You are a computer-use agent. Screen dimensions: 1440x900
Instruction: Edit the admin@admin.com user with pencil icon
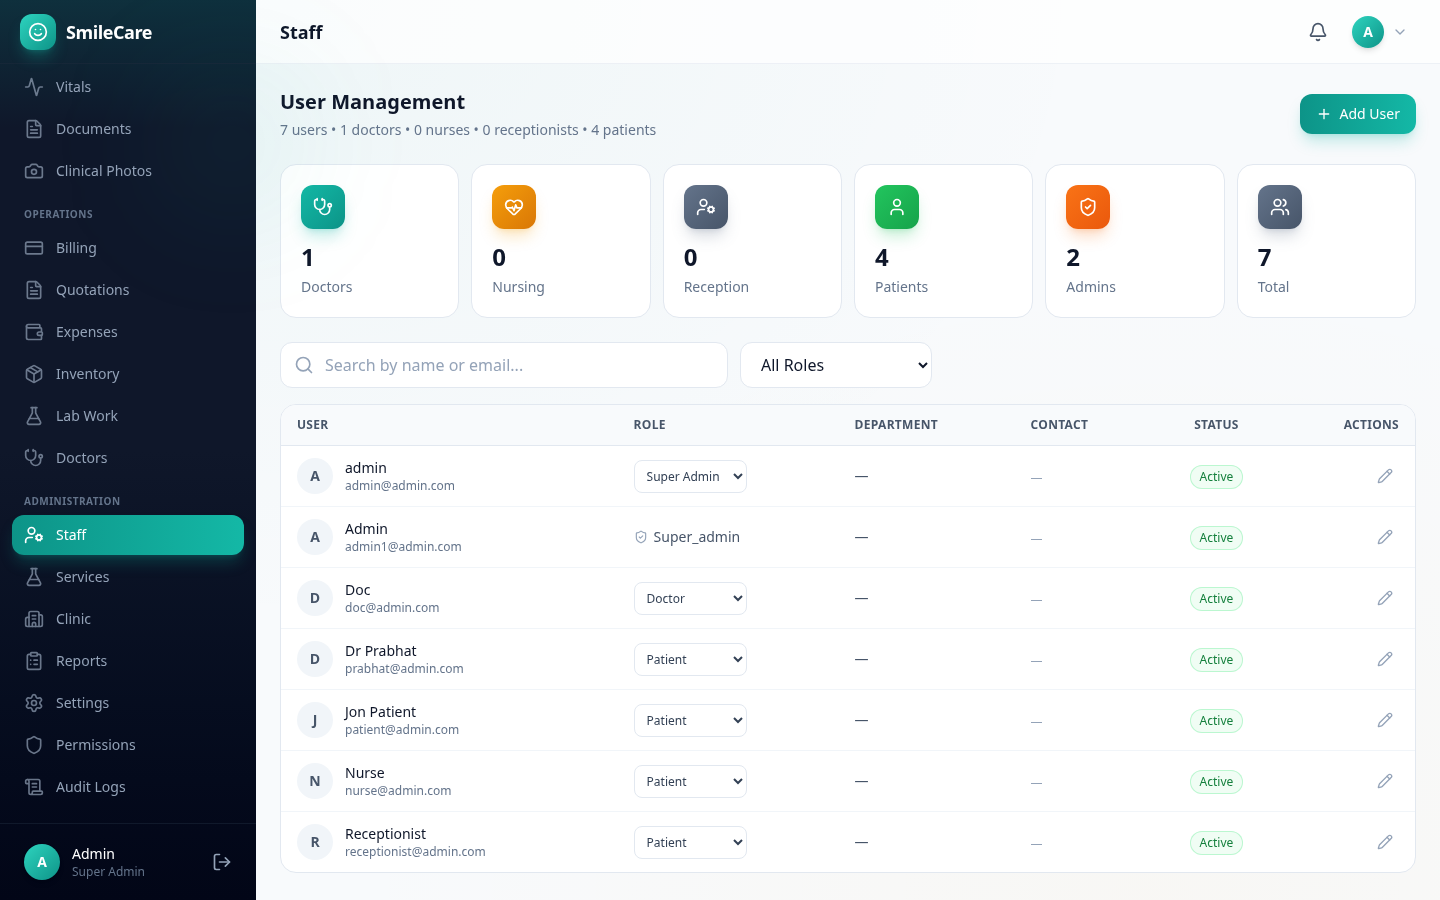coord(1385,476)
